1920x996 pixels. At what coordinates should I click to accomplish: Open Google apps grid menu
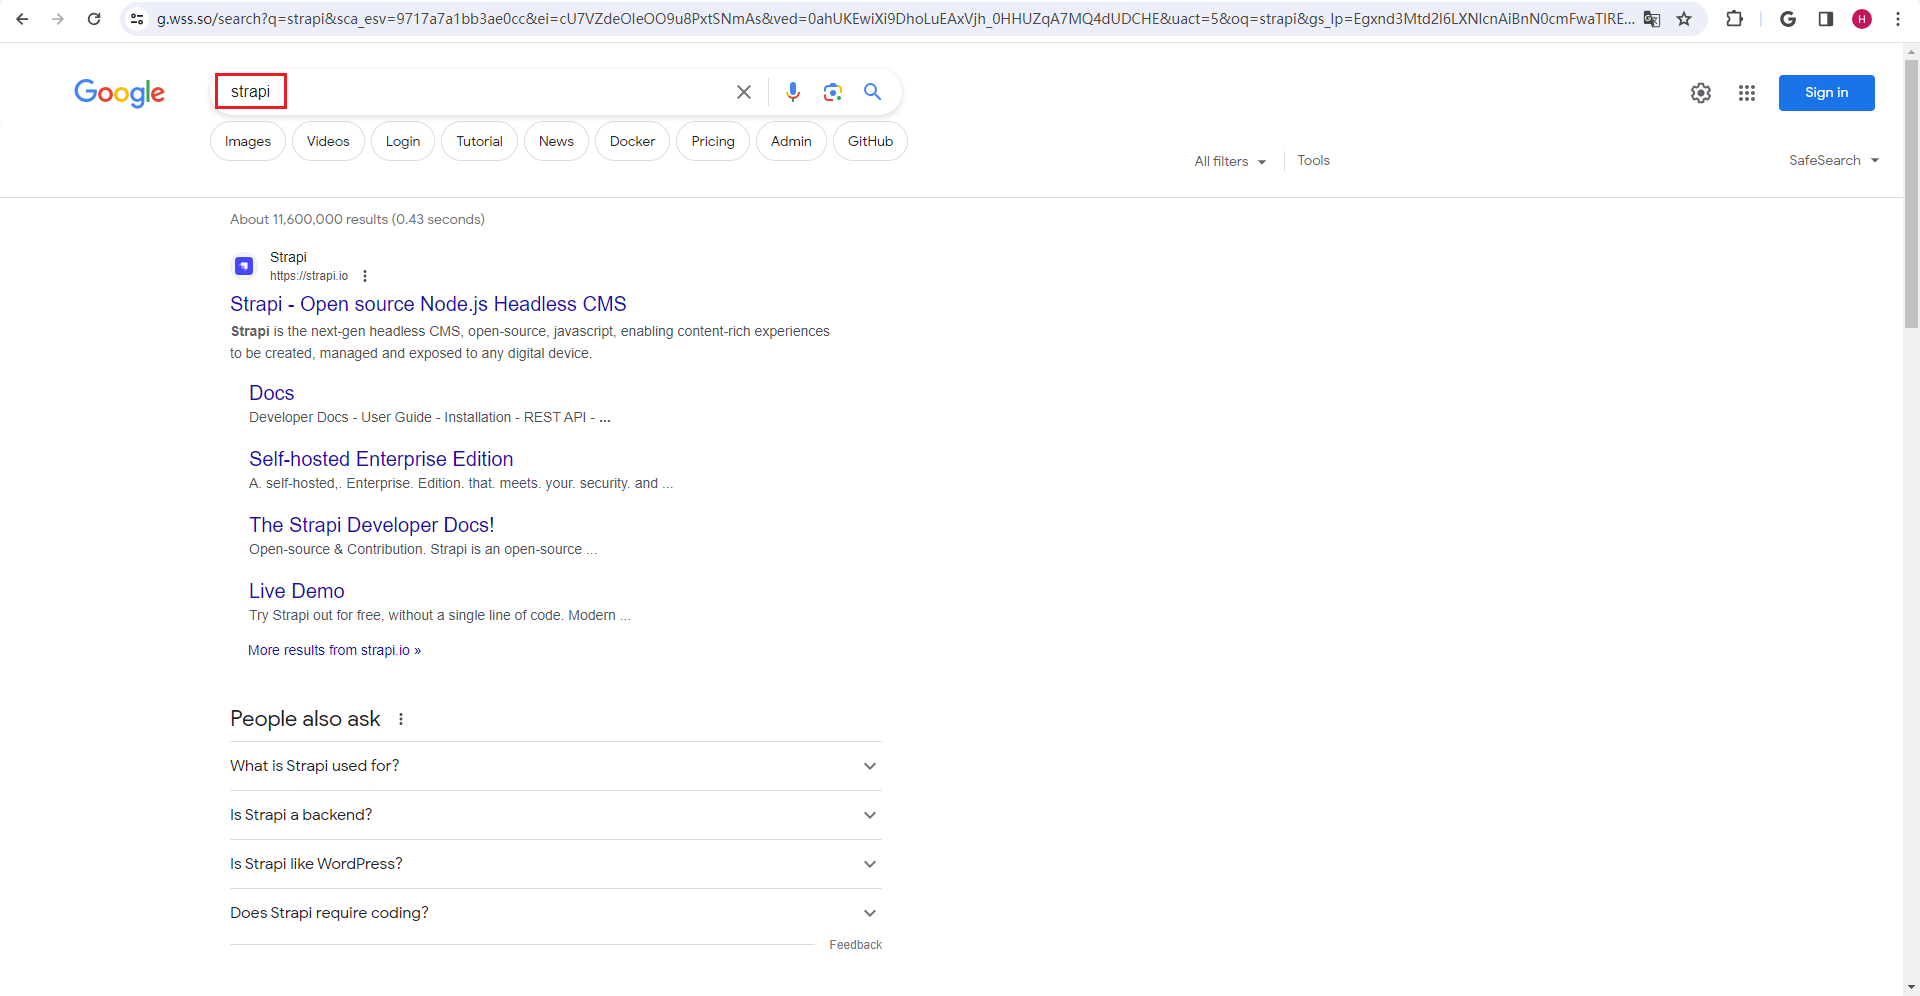[x=1746, y=93]
